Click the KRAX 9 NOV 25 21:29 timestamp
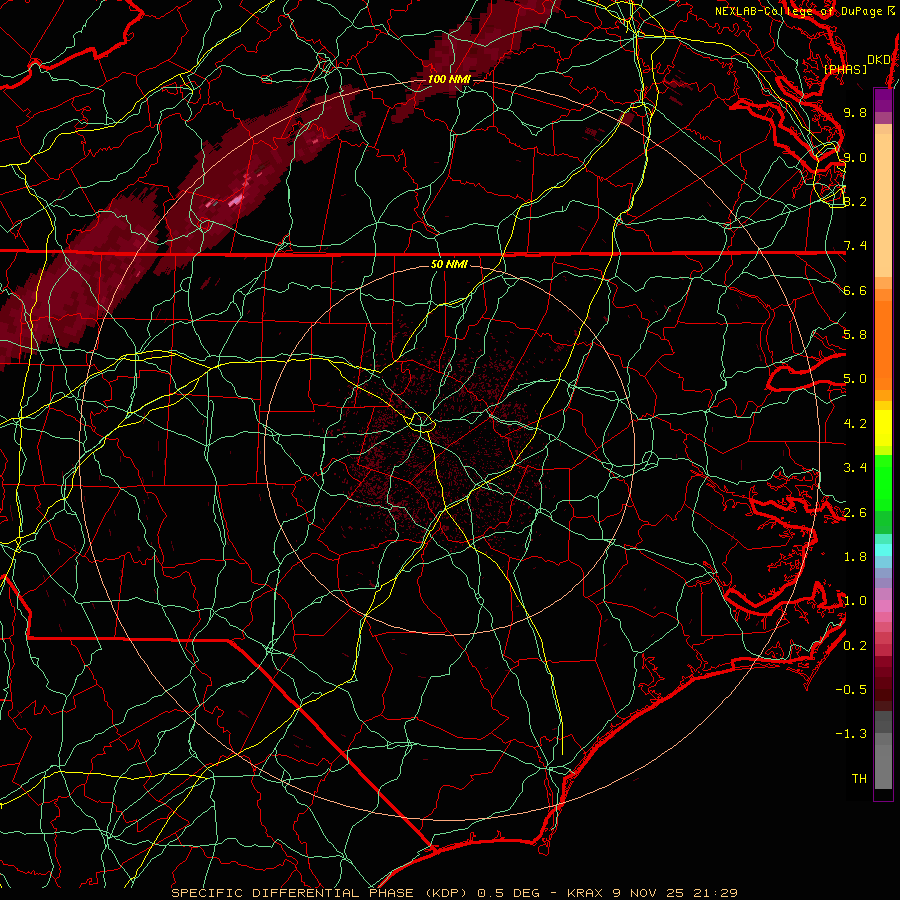 [x=652, y=893]
